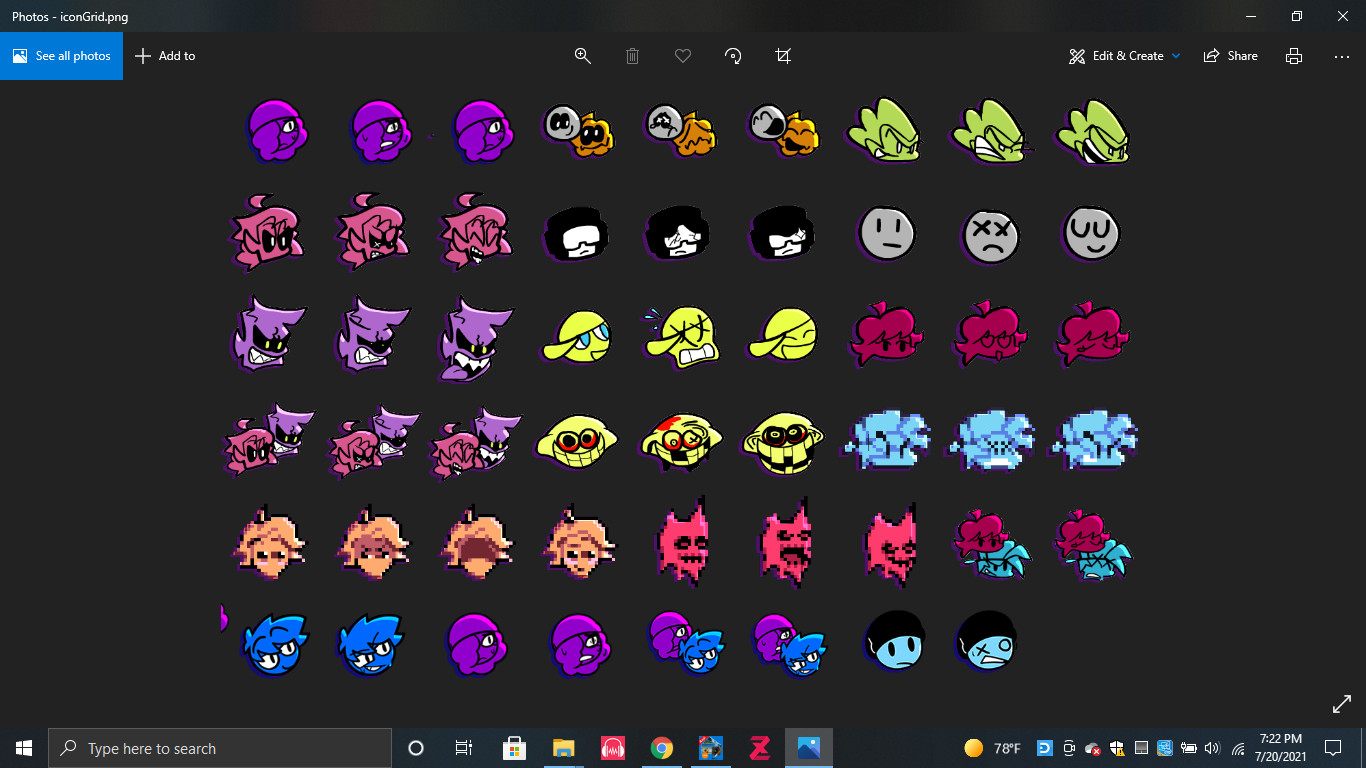Click the Zoom magnifier icon
This screenshot has width=1366, height=768.
click(582, 56)
